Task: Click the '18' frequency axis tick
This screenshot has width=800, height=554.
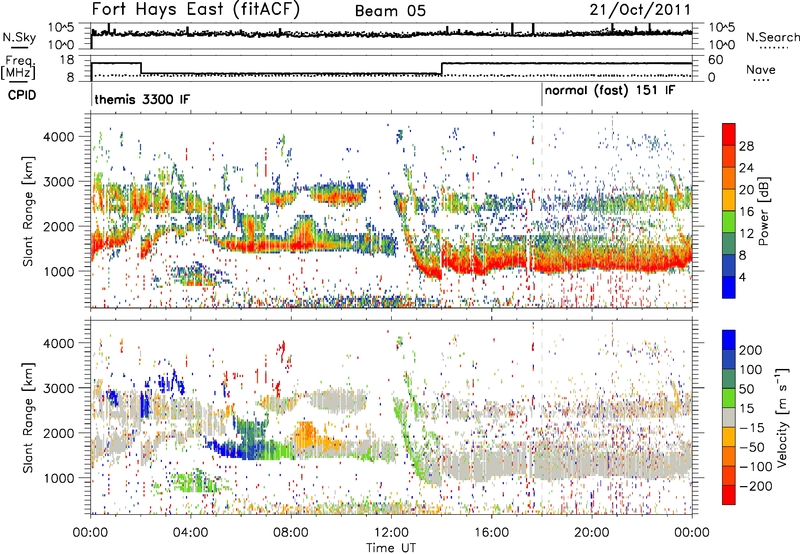Action: tap(67, 60)
